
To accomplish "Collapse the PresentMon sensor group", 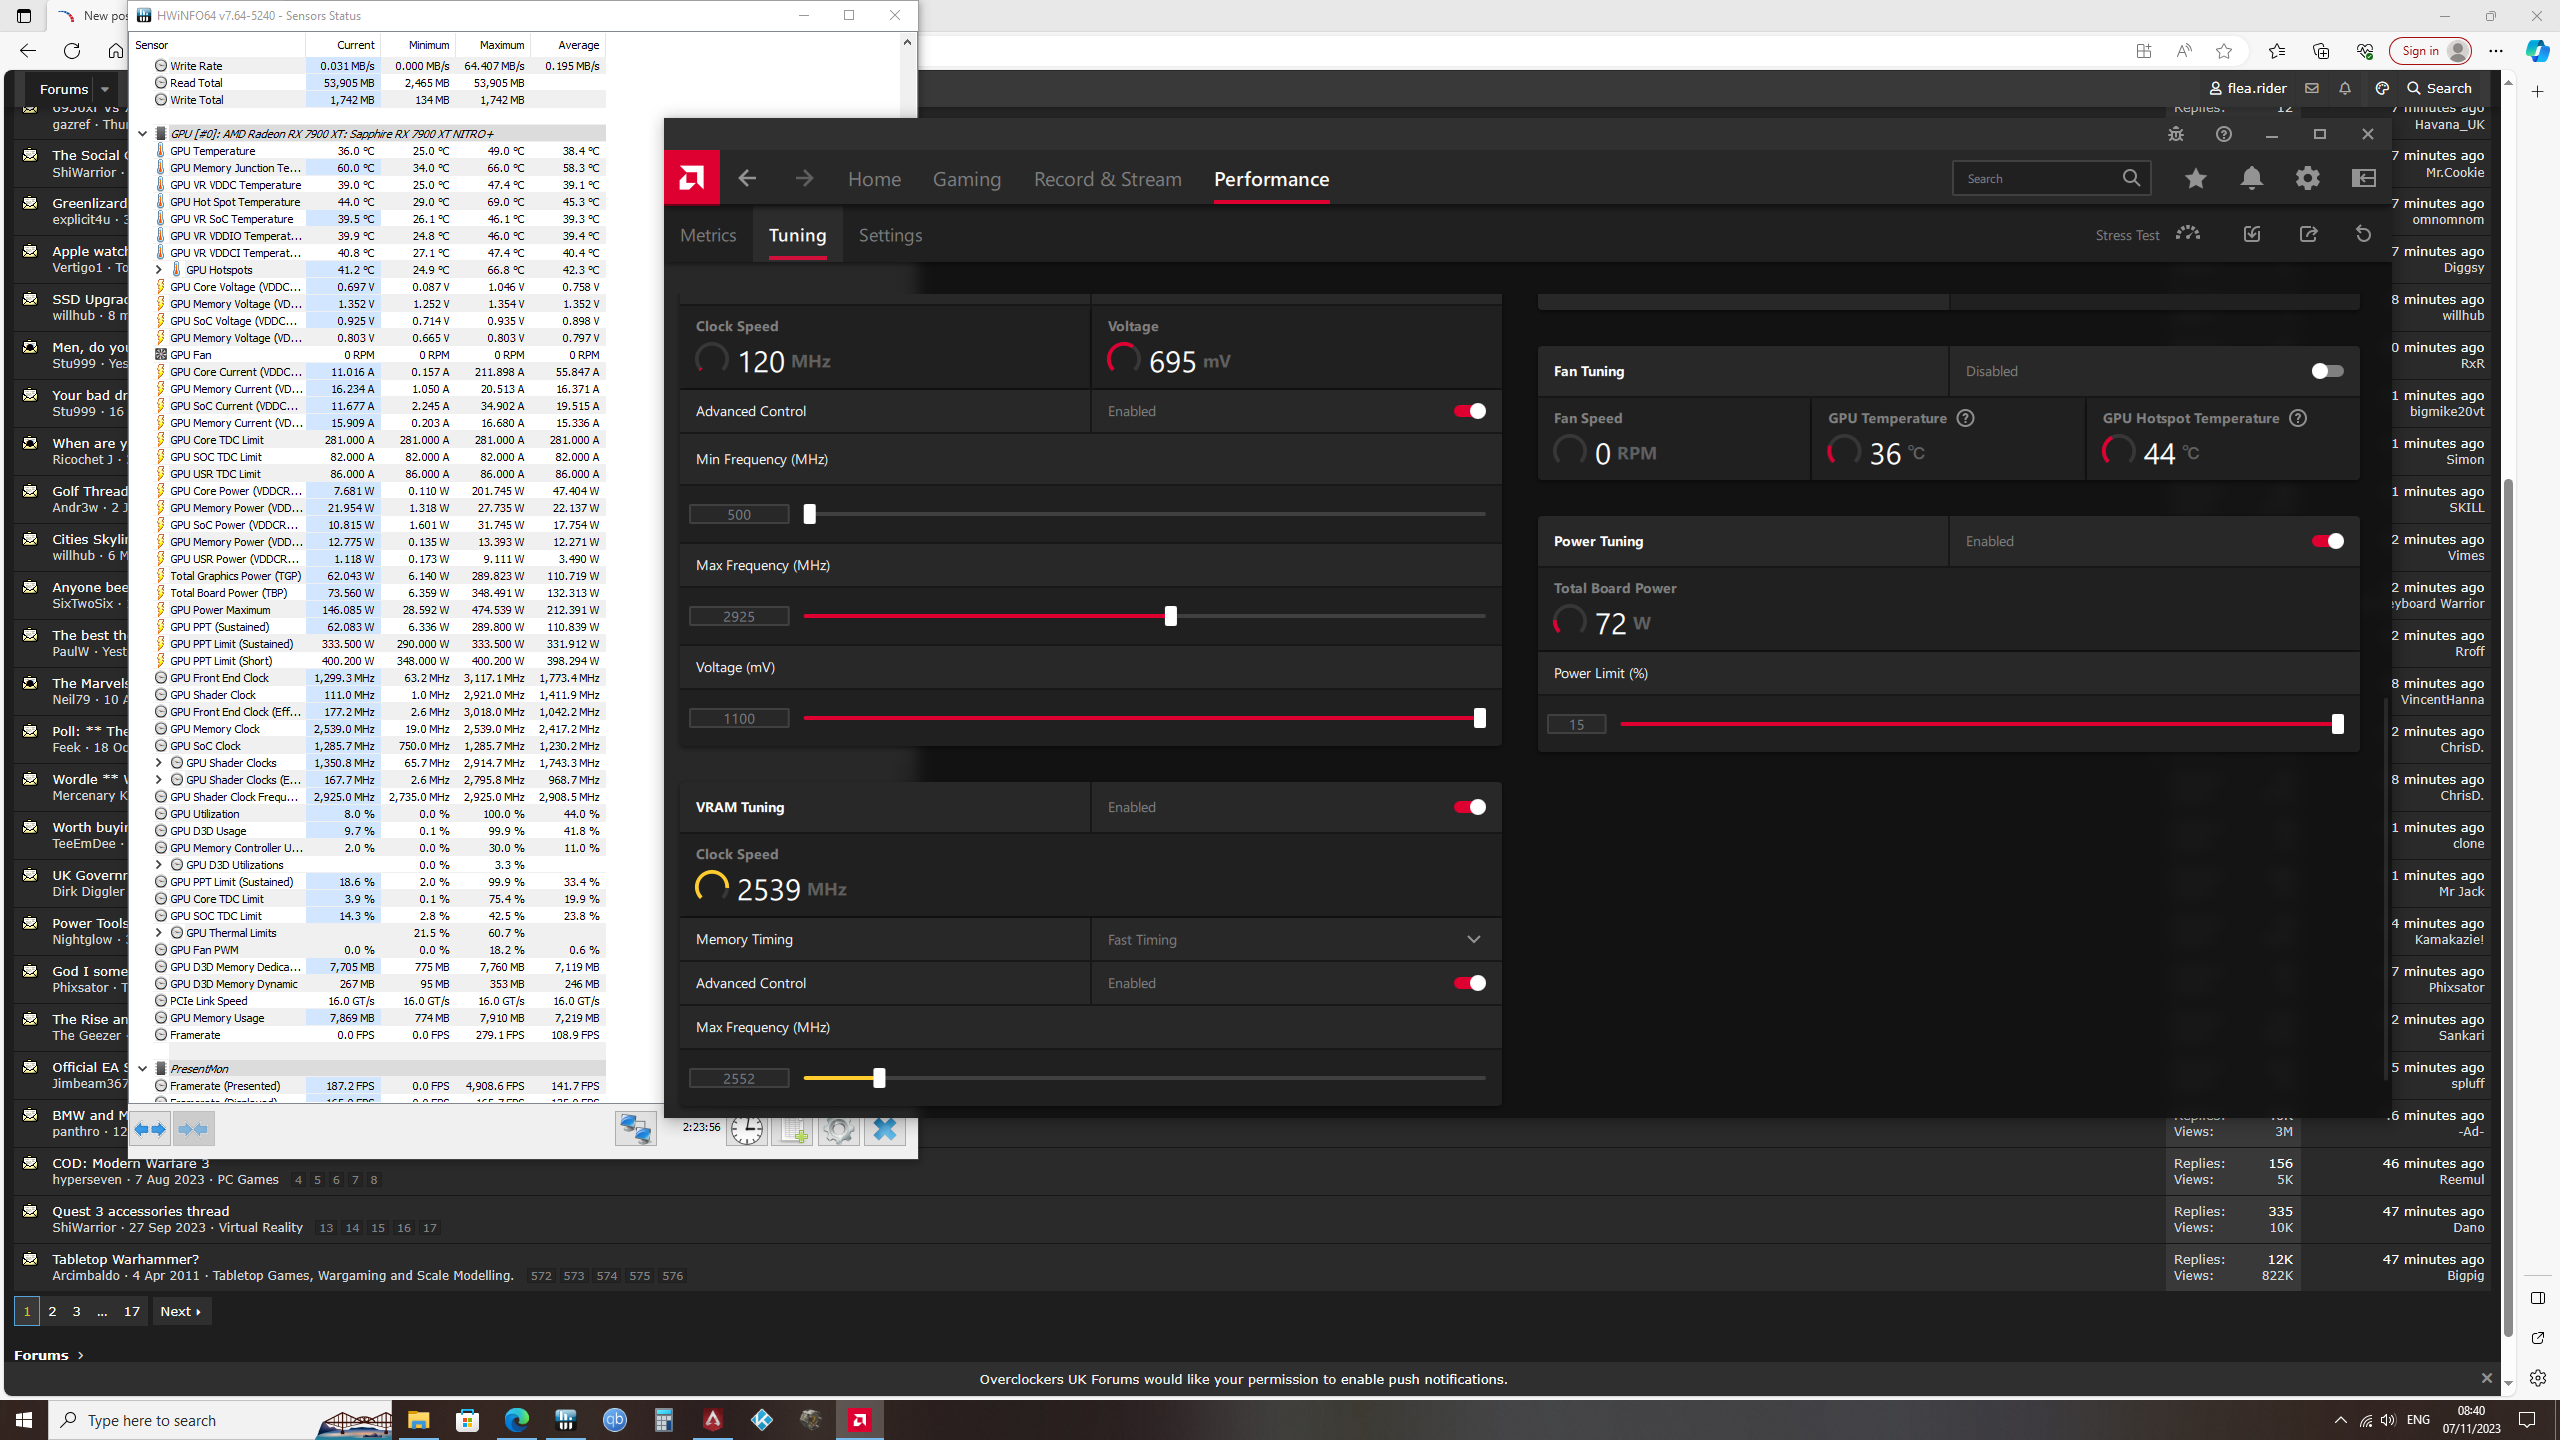I will [142, 1069].
